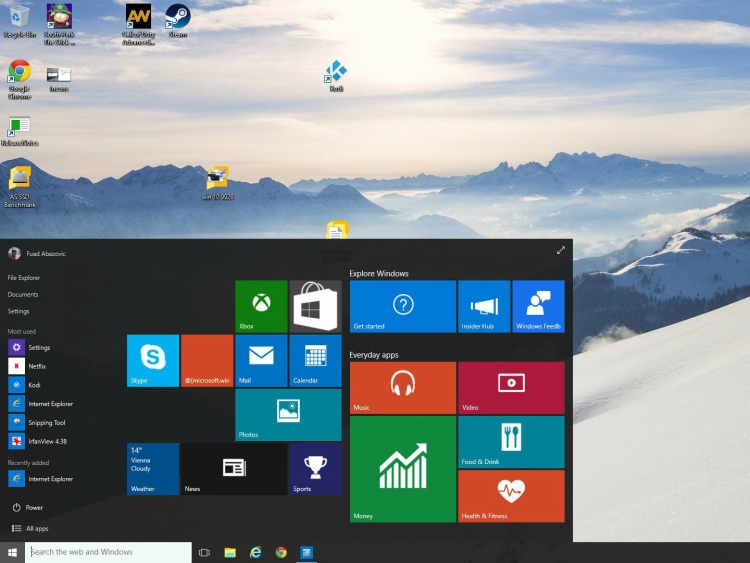Screen dimensions: 750x563
Task: Click the Task View taskbar icon
Action: (x=204, y=552)
